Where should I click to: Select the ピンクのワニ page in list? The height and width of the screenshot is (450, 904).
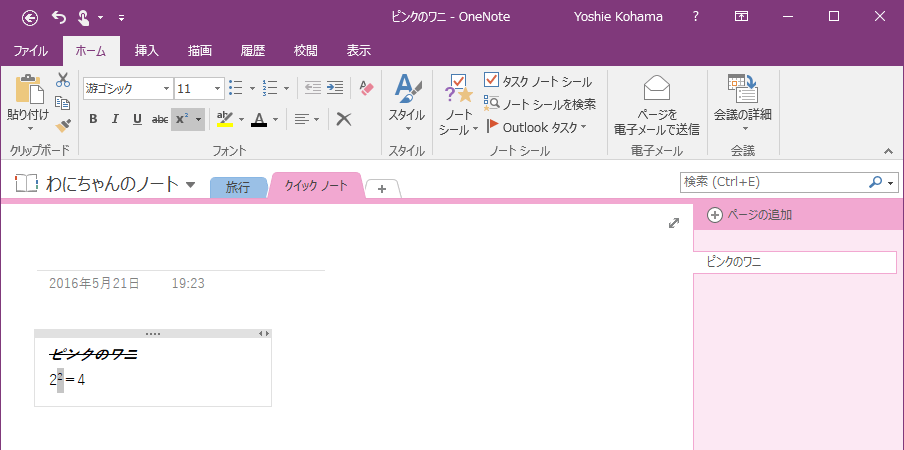coord(794,262)
